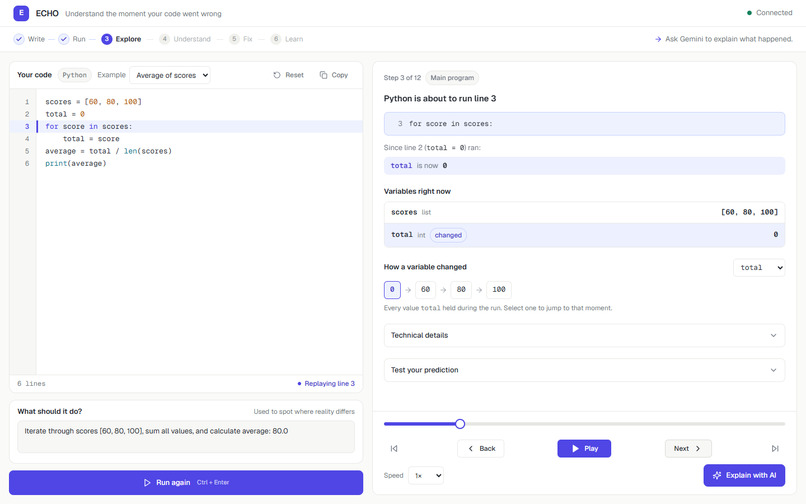
Task: Click code line 6 print(average)
Action: [76, 164]
